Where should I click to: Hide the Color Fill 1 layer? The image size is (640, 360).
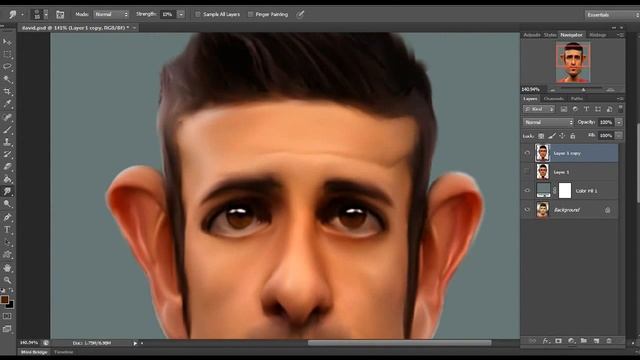tap(527, 191)
